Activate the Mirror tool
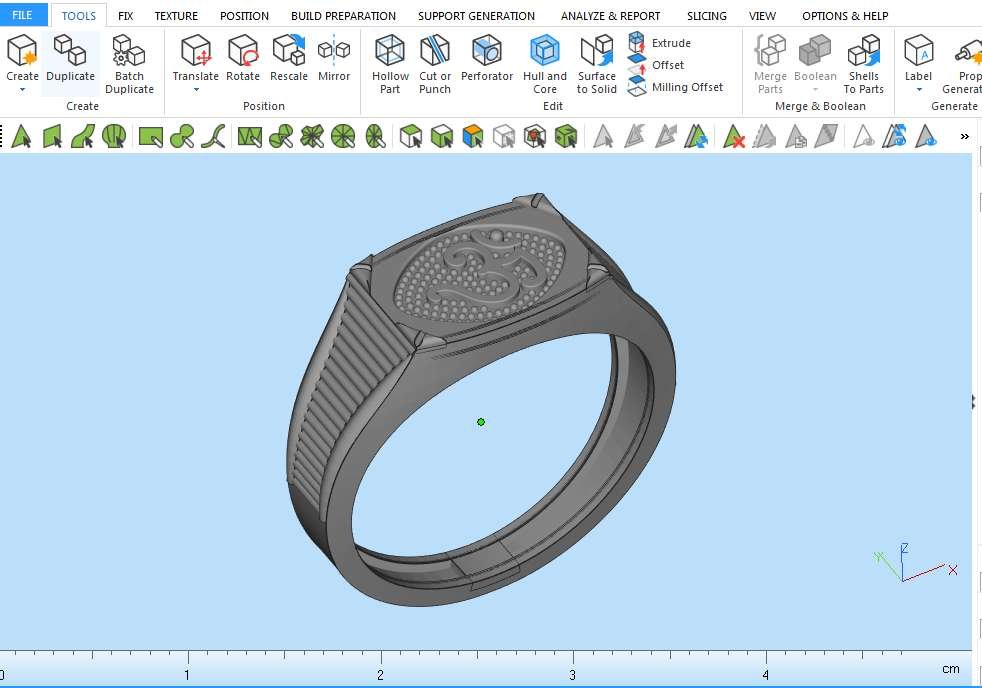 pyautogui.click(x=334, y=59)
